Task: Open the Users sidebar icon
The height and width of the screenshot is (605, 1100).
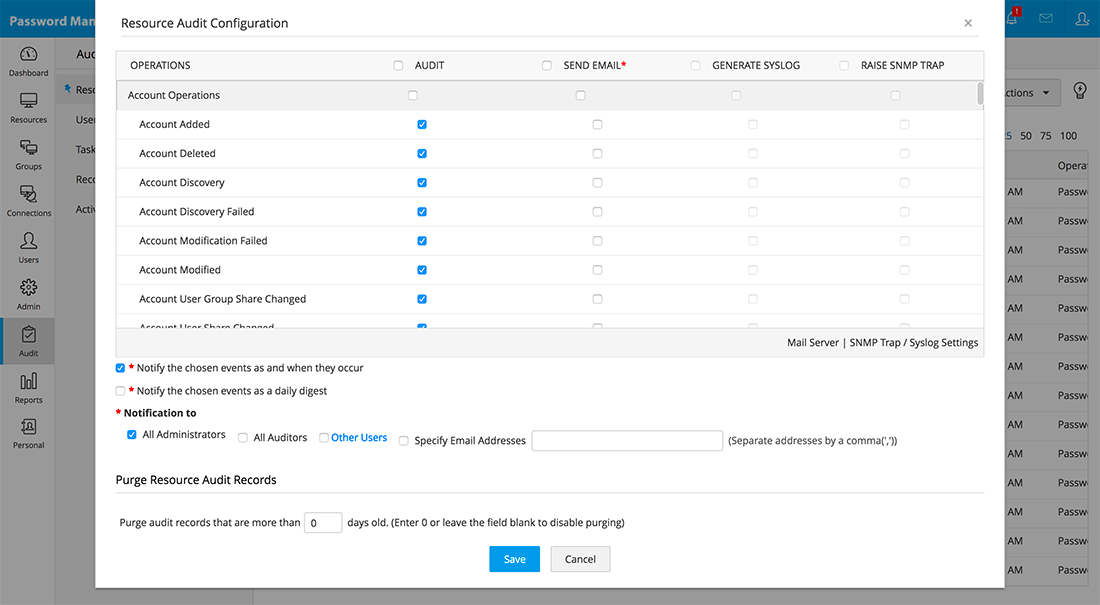Action: 28,247
